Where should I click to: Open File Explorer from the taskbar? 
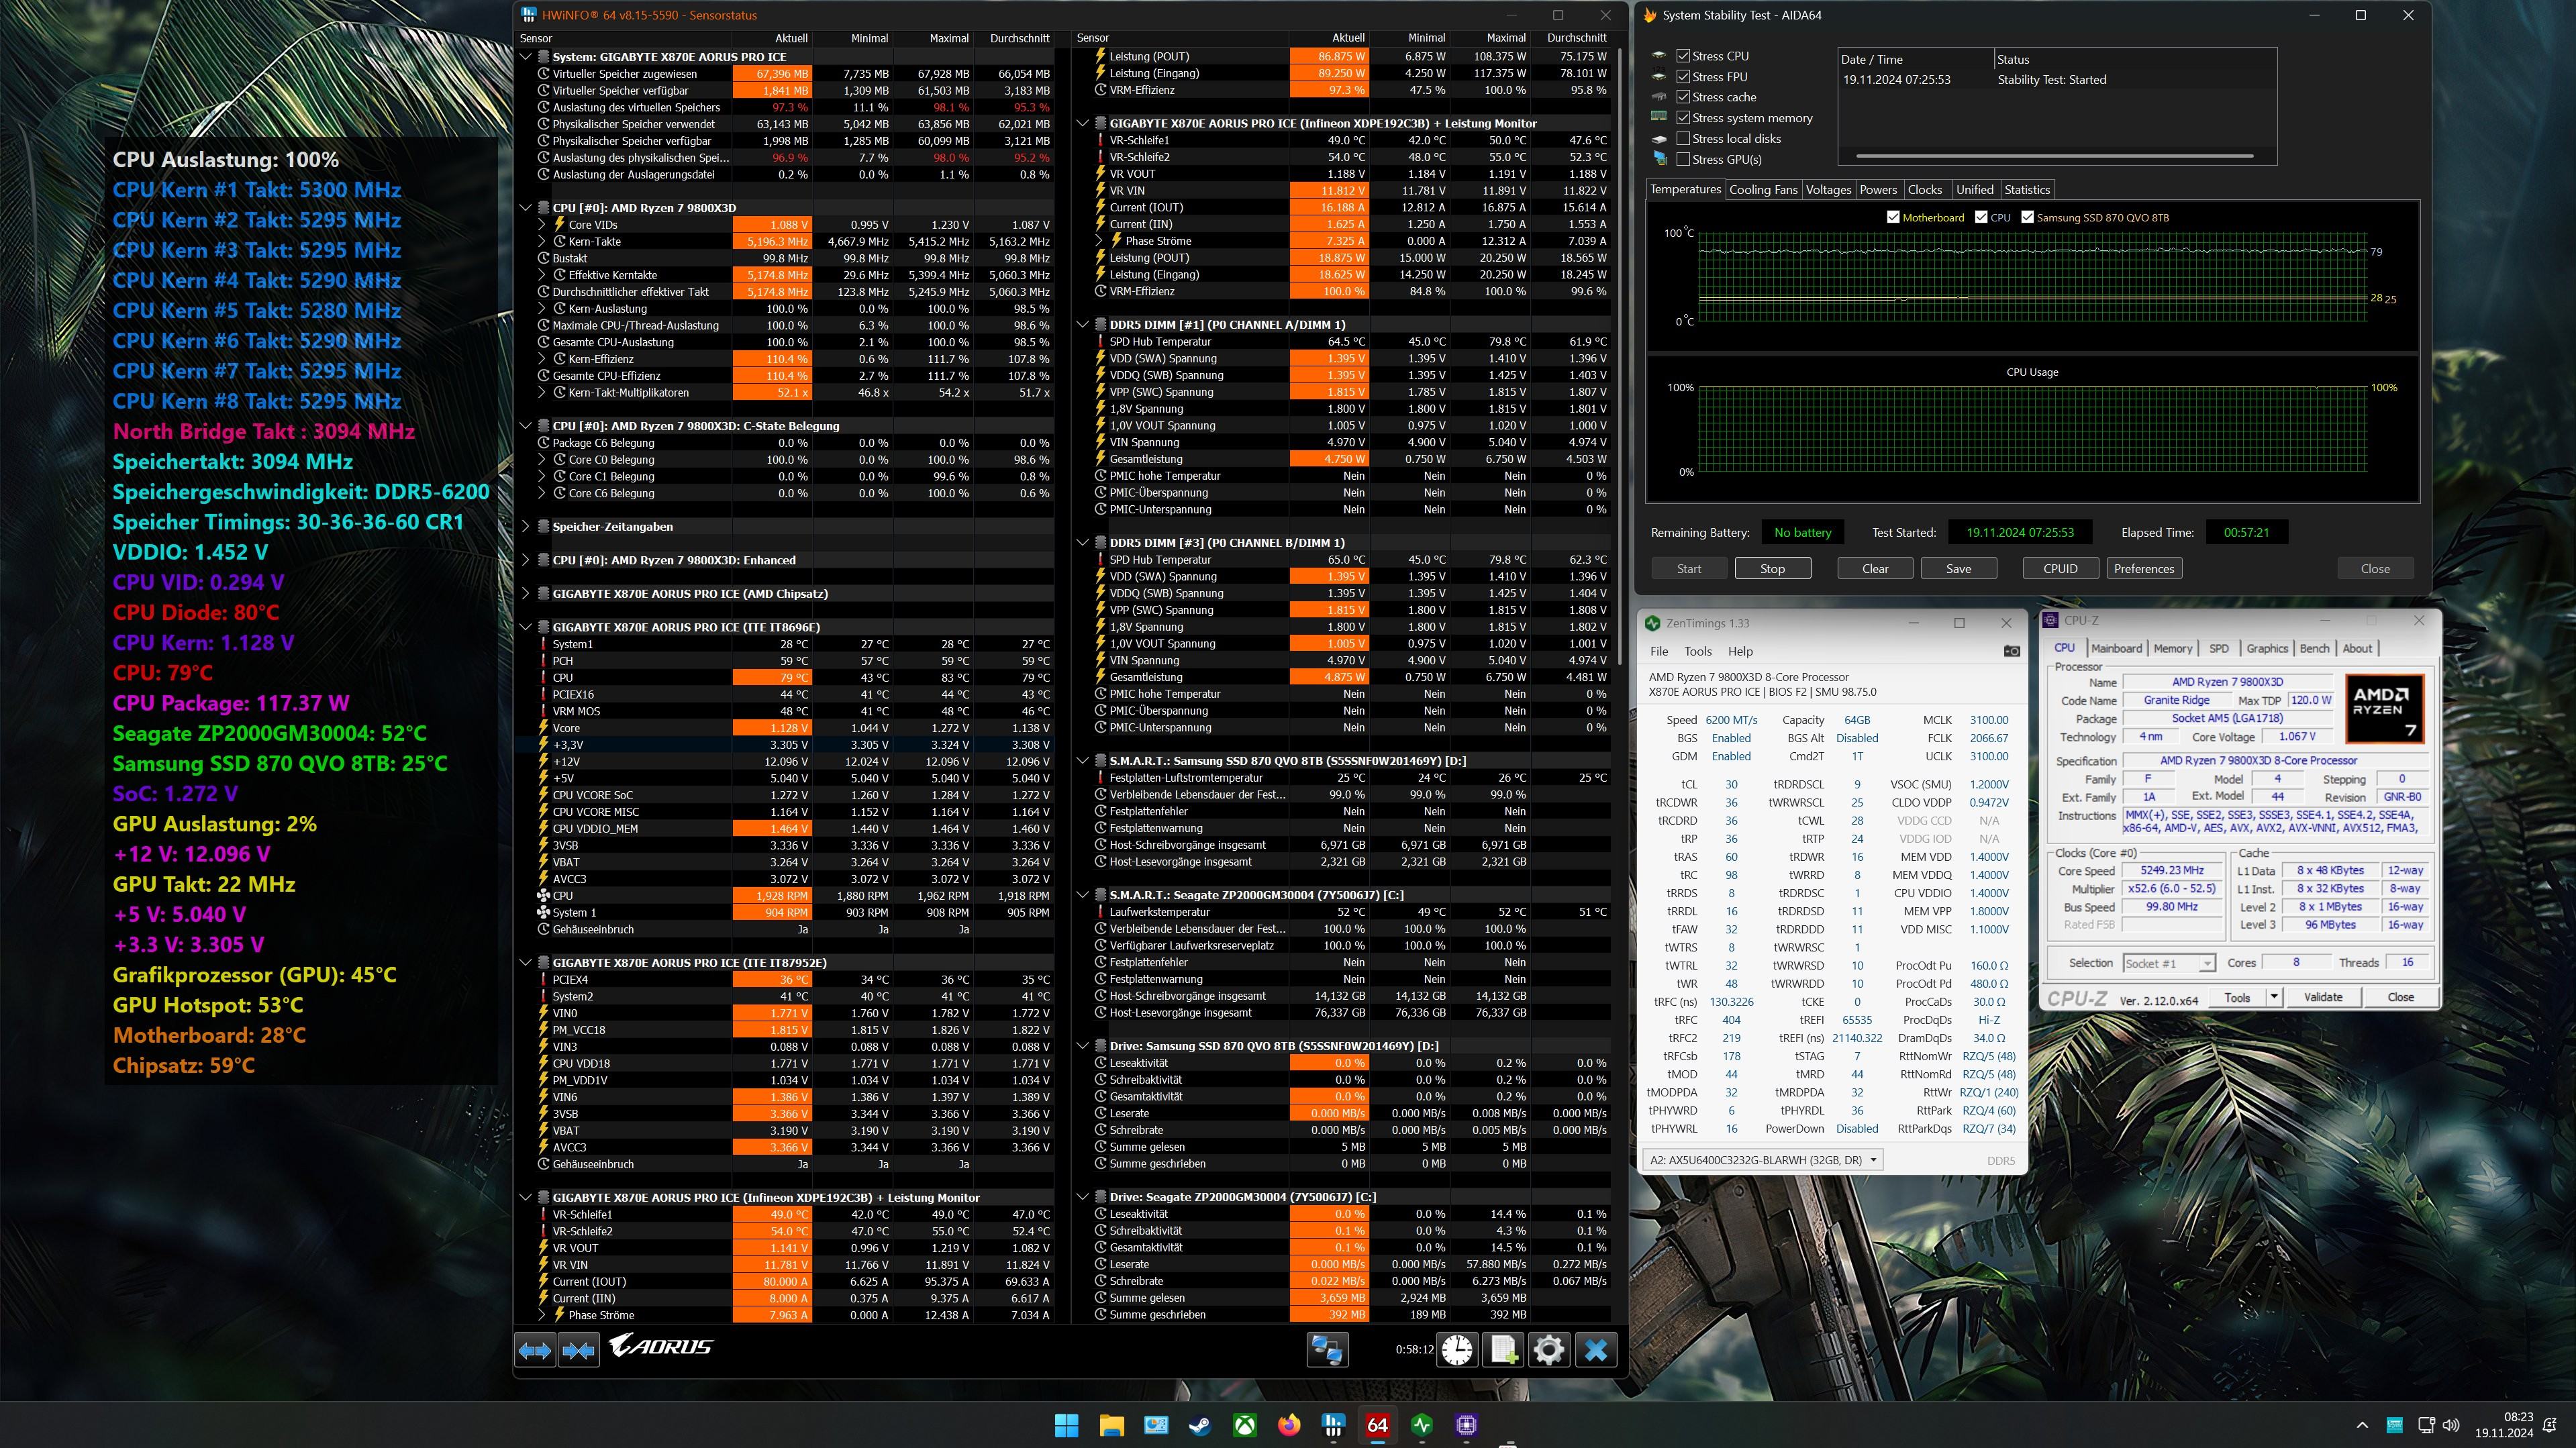coord(1111,1425)
